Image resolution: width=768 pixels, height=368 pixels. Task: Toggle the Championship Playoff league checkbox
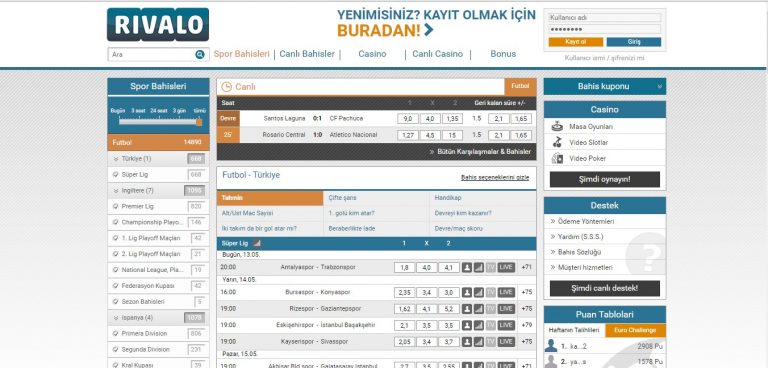pyautogui.click(x=116, y=222)
